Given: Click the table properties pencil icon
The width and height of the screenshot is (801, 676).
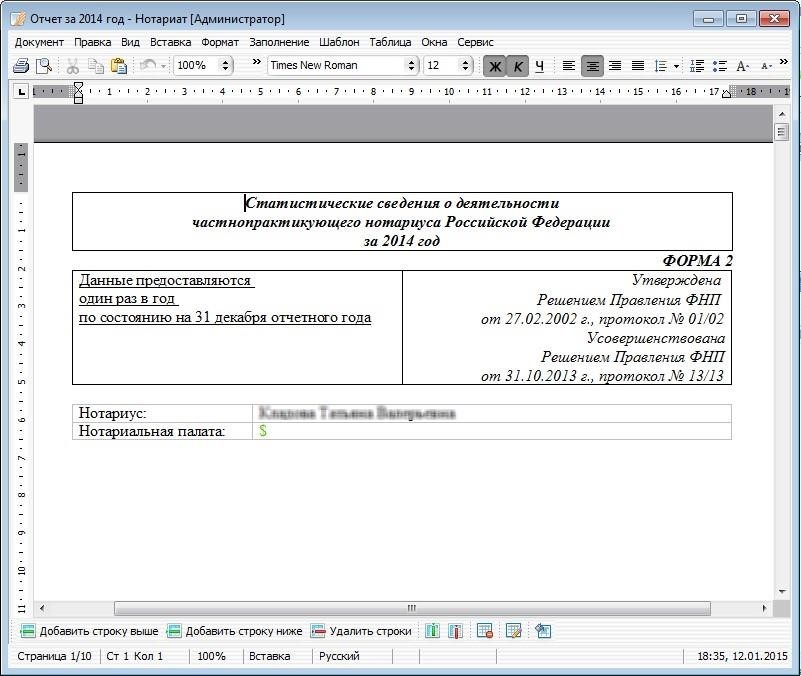Looking at the screenshot, I should tap(513, 631).
